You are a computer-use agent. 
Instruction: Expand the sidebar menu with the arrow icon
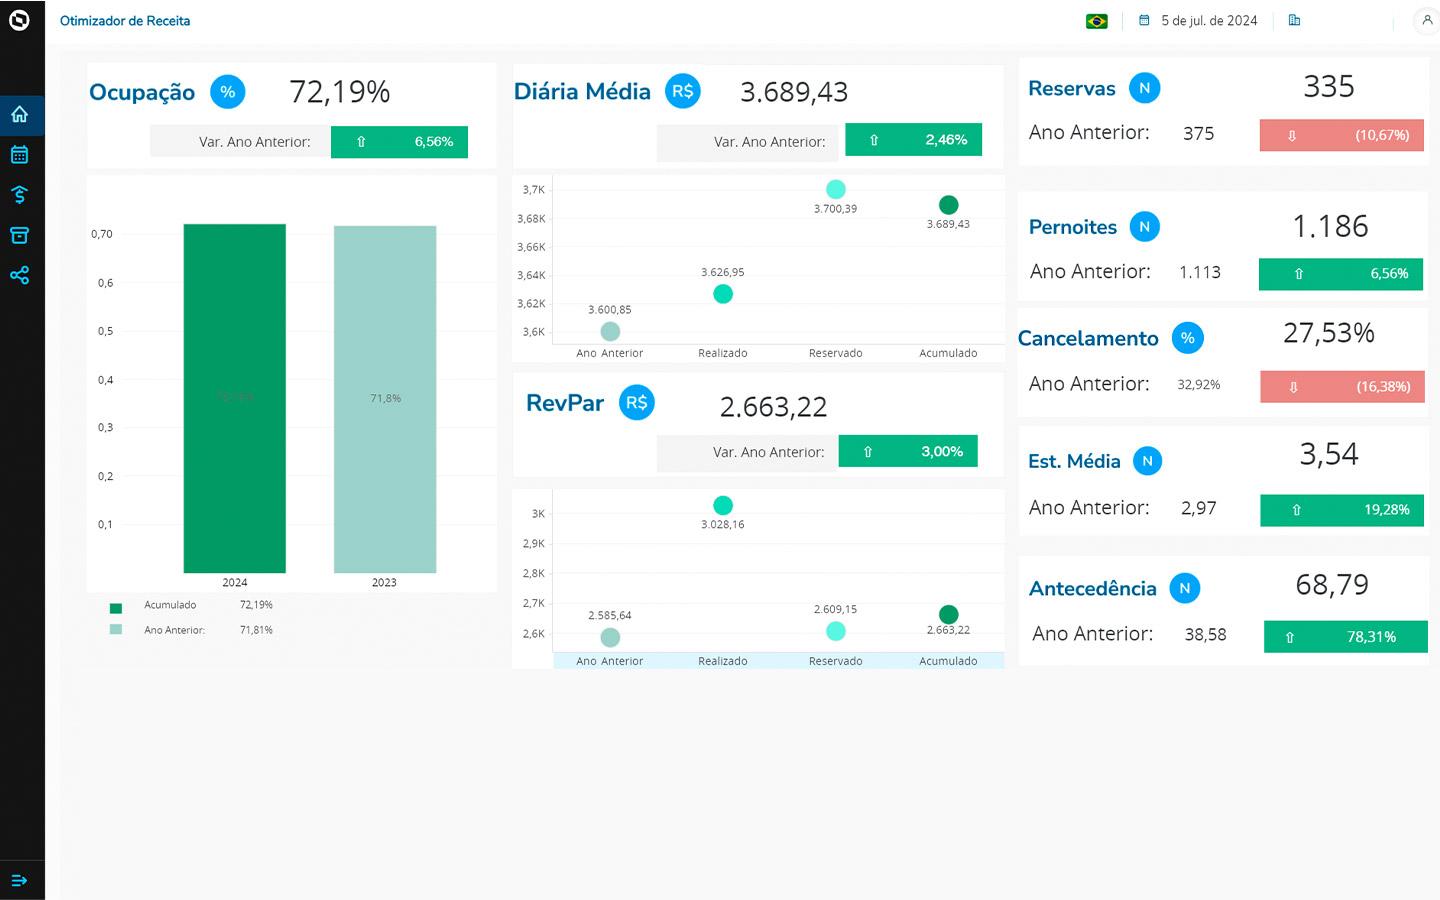tap(19, 880)
